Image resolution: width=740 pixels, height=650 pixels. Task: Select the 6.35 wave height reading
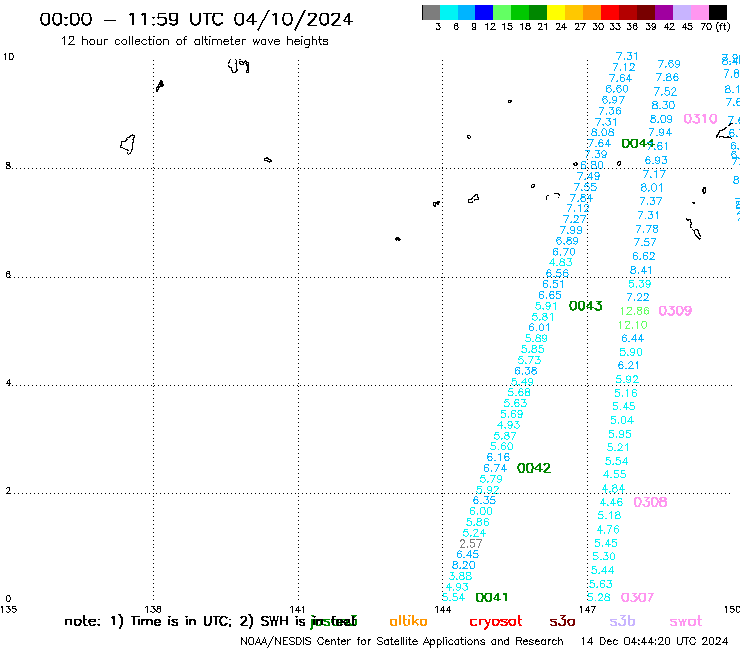(484, 500)
